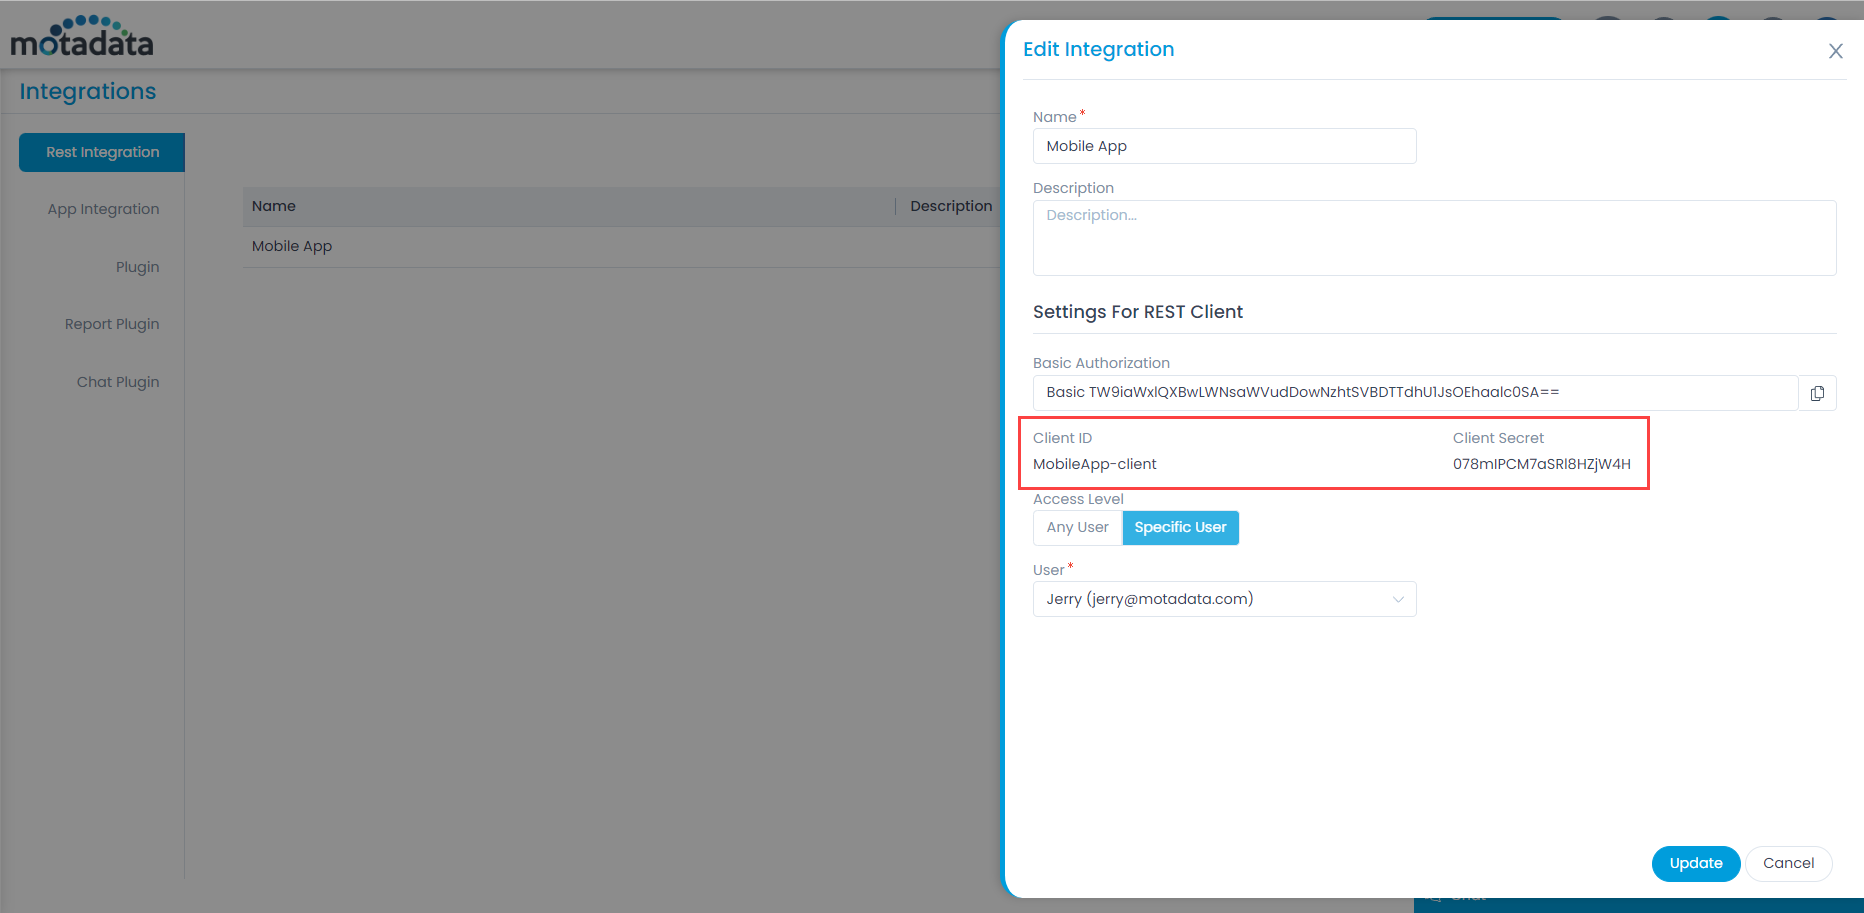Select the Rest Integration tab

(x=102, y=152)
